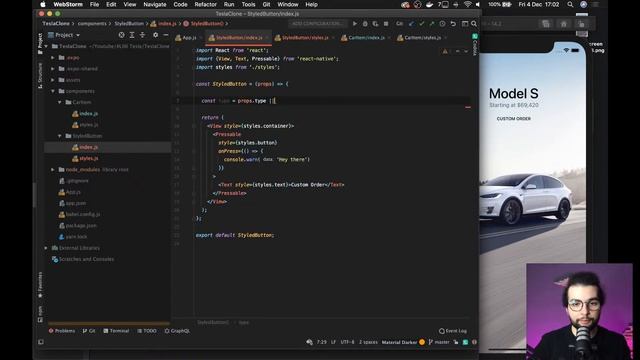
Task: Expand the .expo-shared folder
Action: (53, 69)
